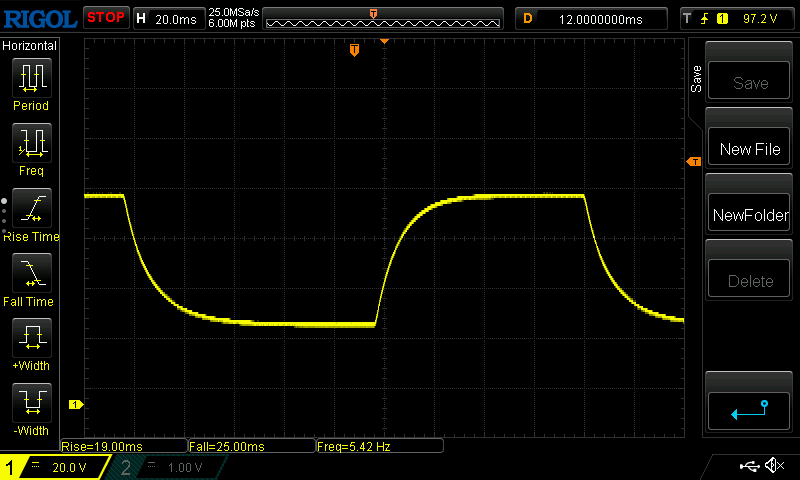Image resolution: width=800 pixels, height=480 pixels.
Task: Toggle the speaker sound icon
Action: pos(773,466)
